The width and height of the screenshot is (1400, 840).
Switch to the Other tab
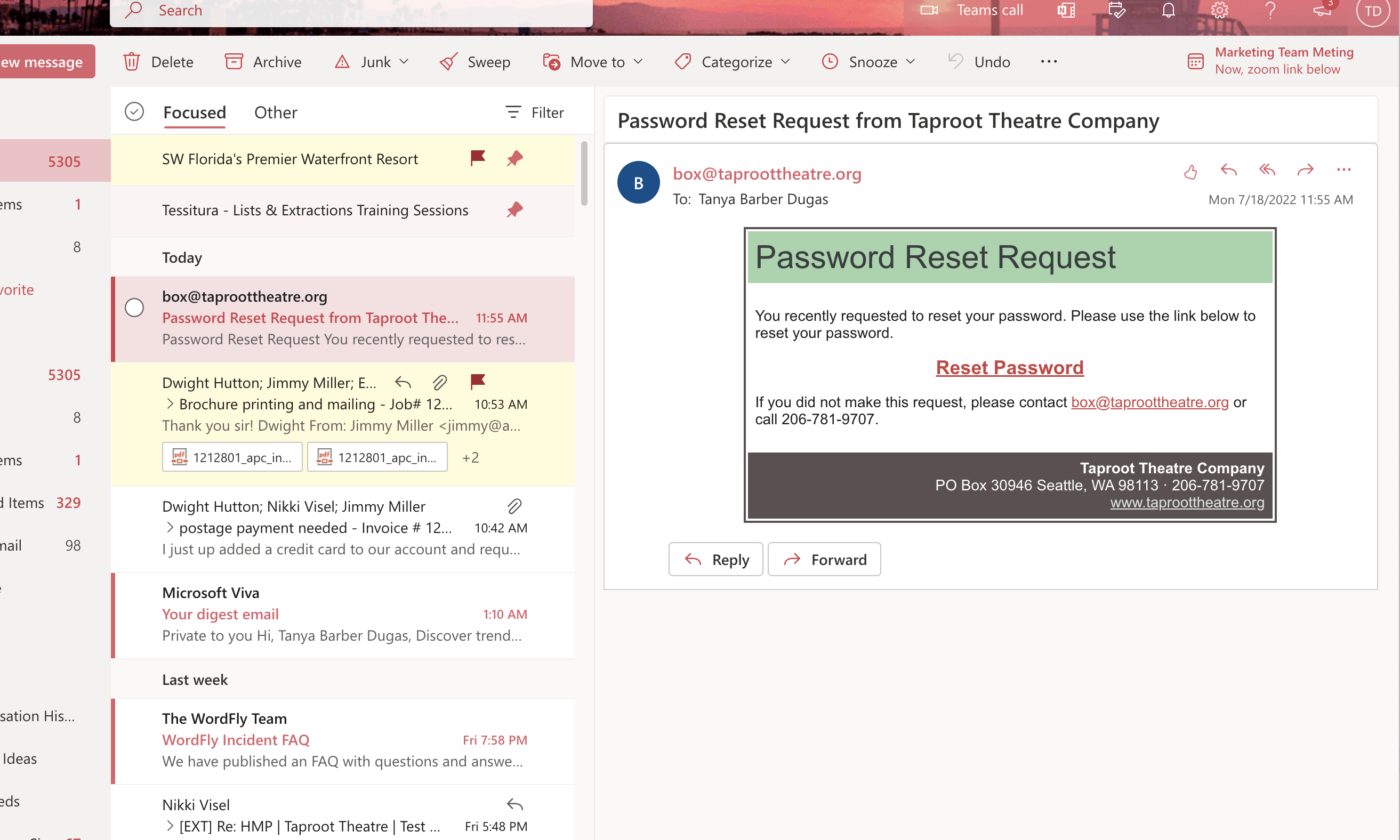(275, 112)
